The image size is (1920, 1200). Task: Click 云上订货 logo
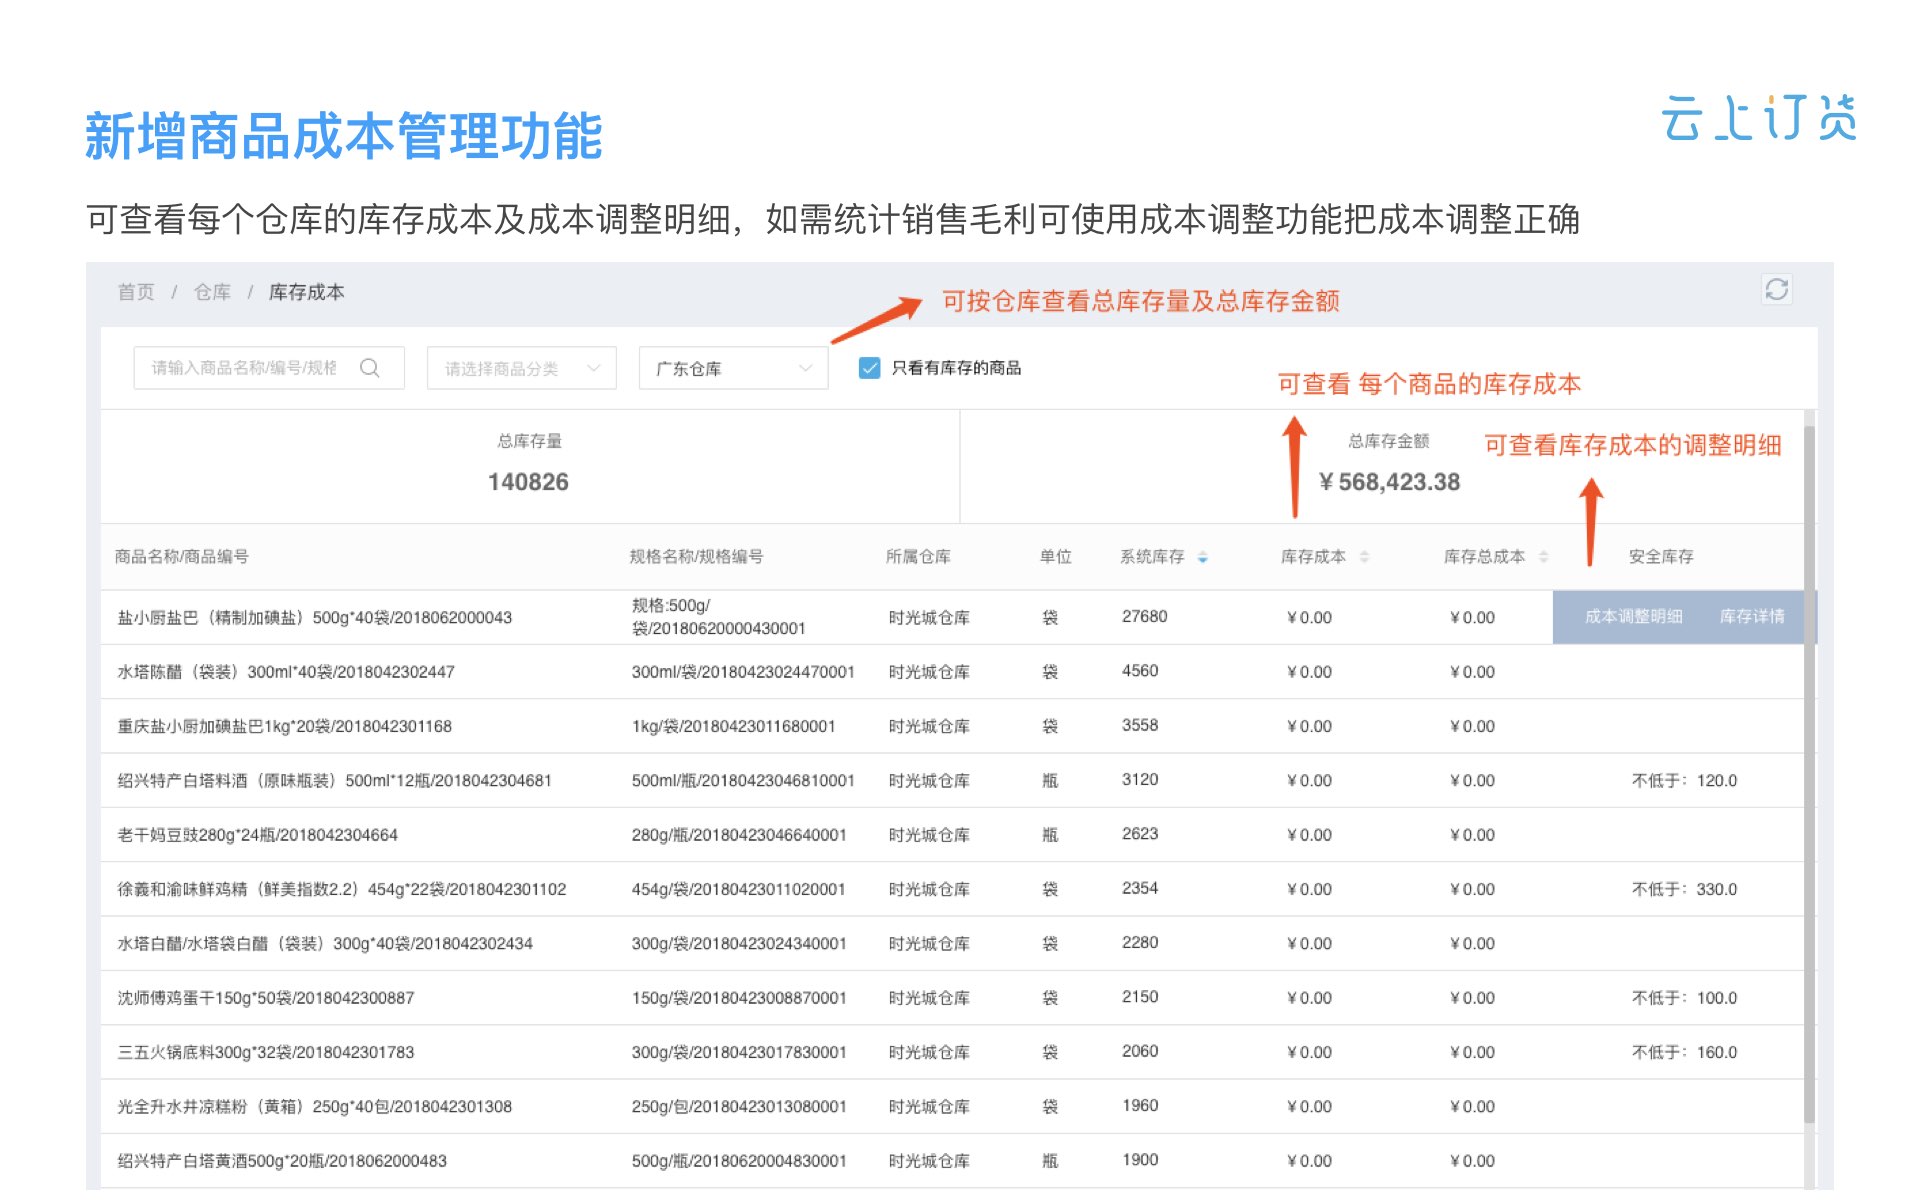click(x=1759, y=118)
